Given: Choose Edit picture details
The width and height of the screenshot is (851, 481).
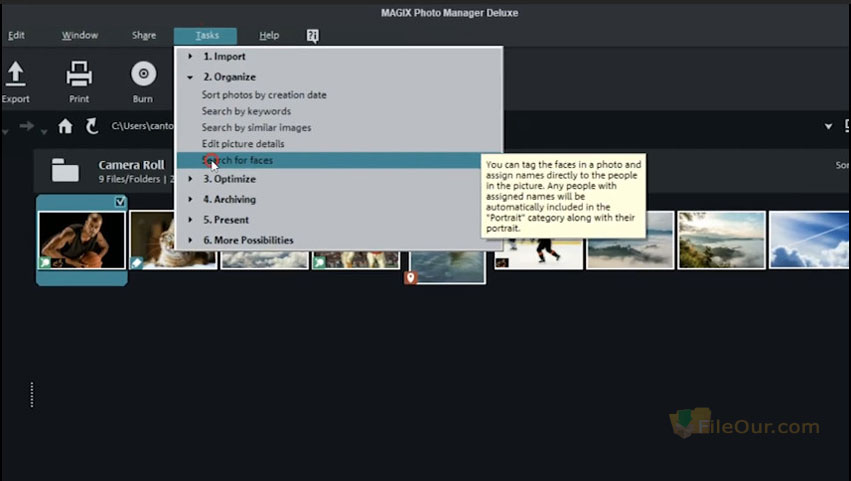Looking at the screenshot, I should (x=243, y=143).
